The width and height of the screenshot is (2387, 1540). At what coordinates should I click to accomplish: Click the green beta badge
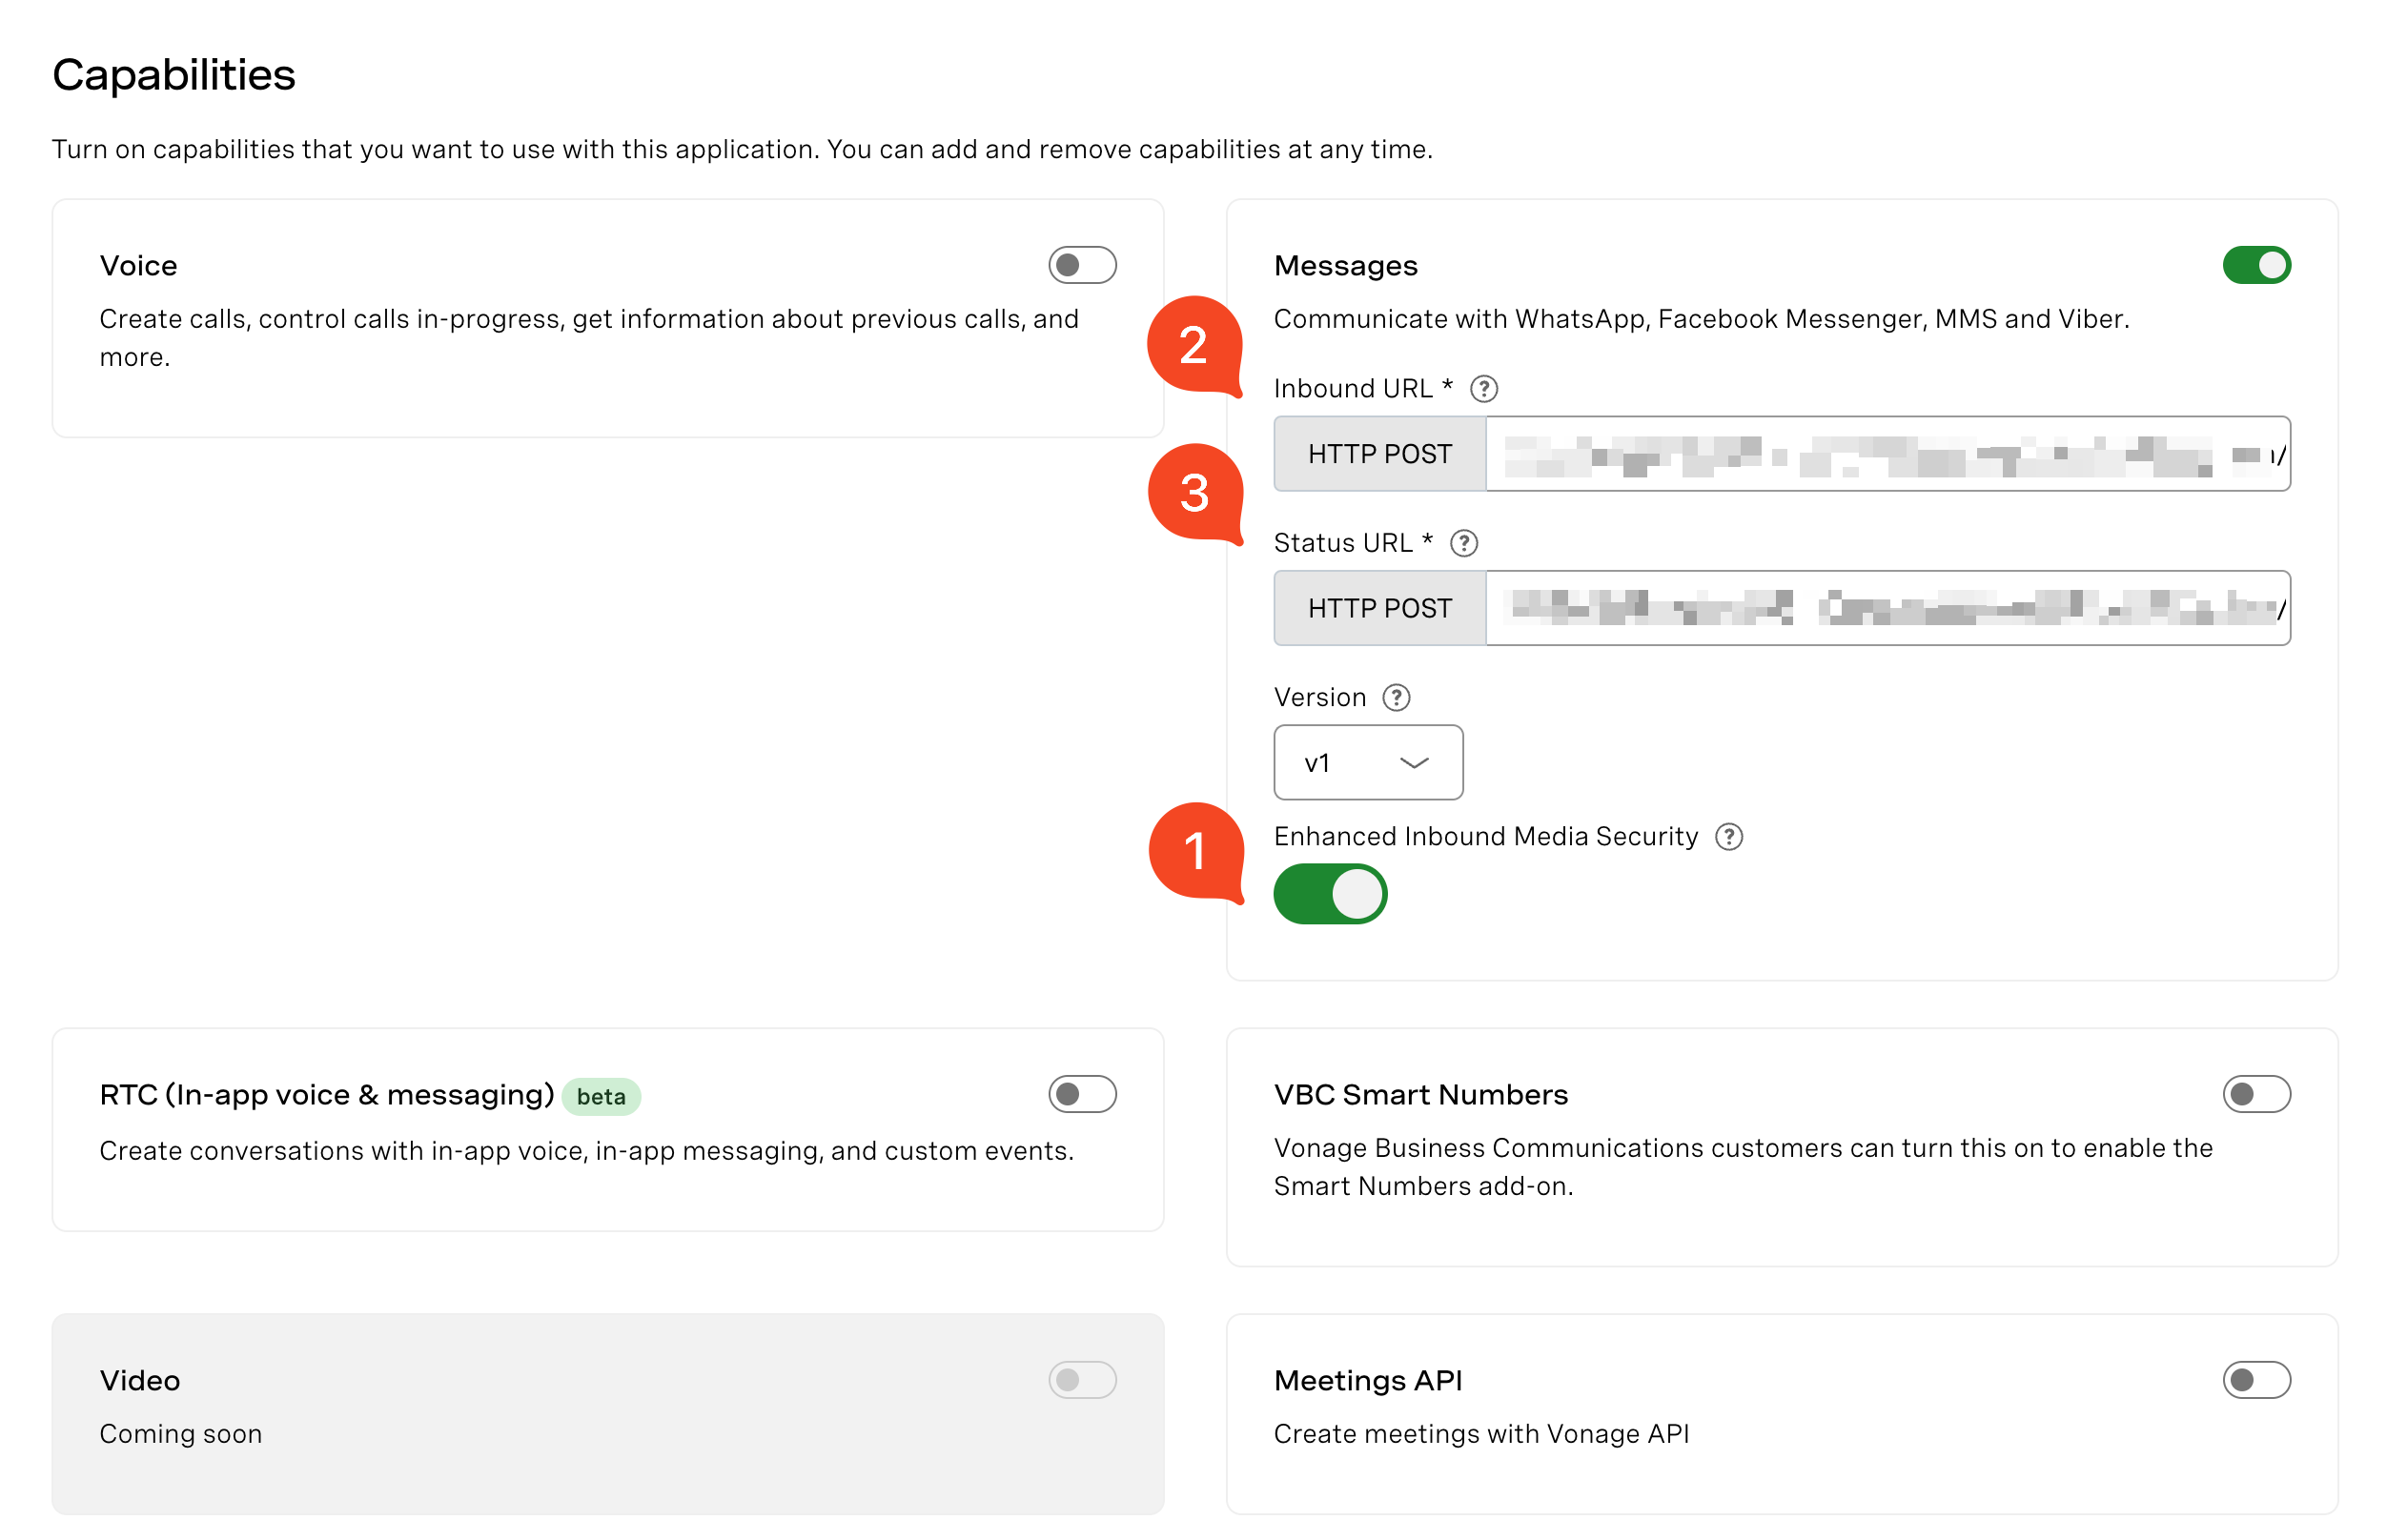coord(600,1097)
